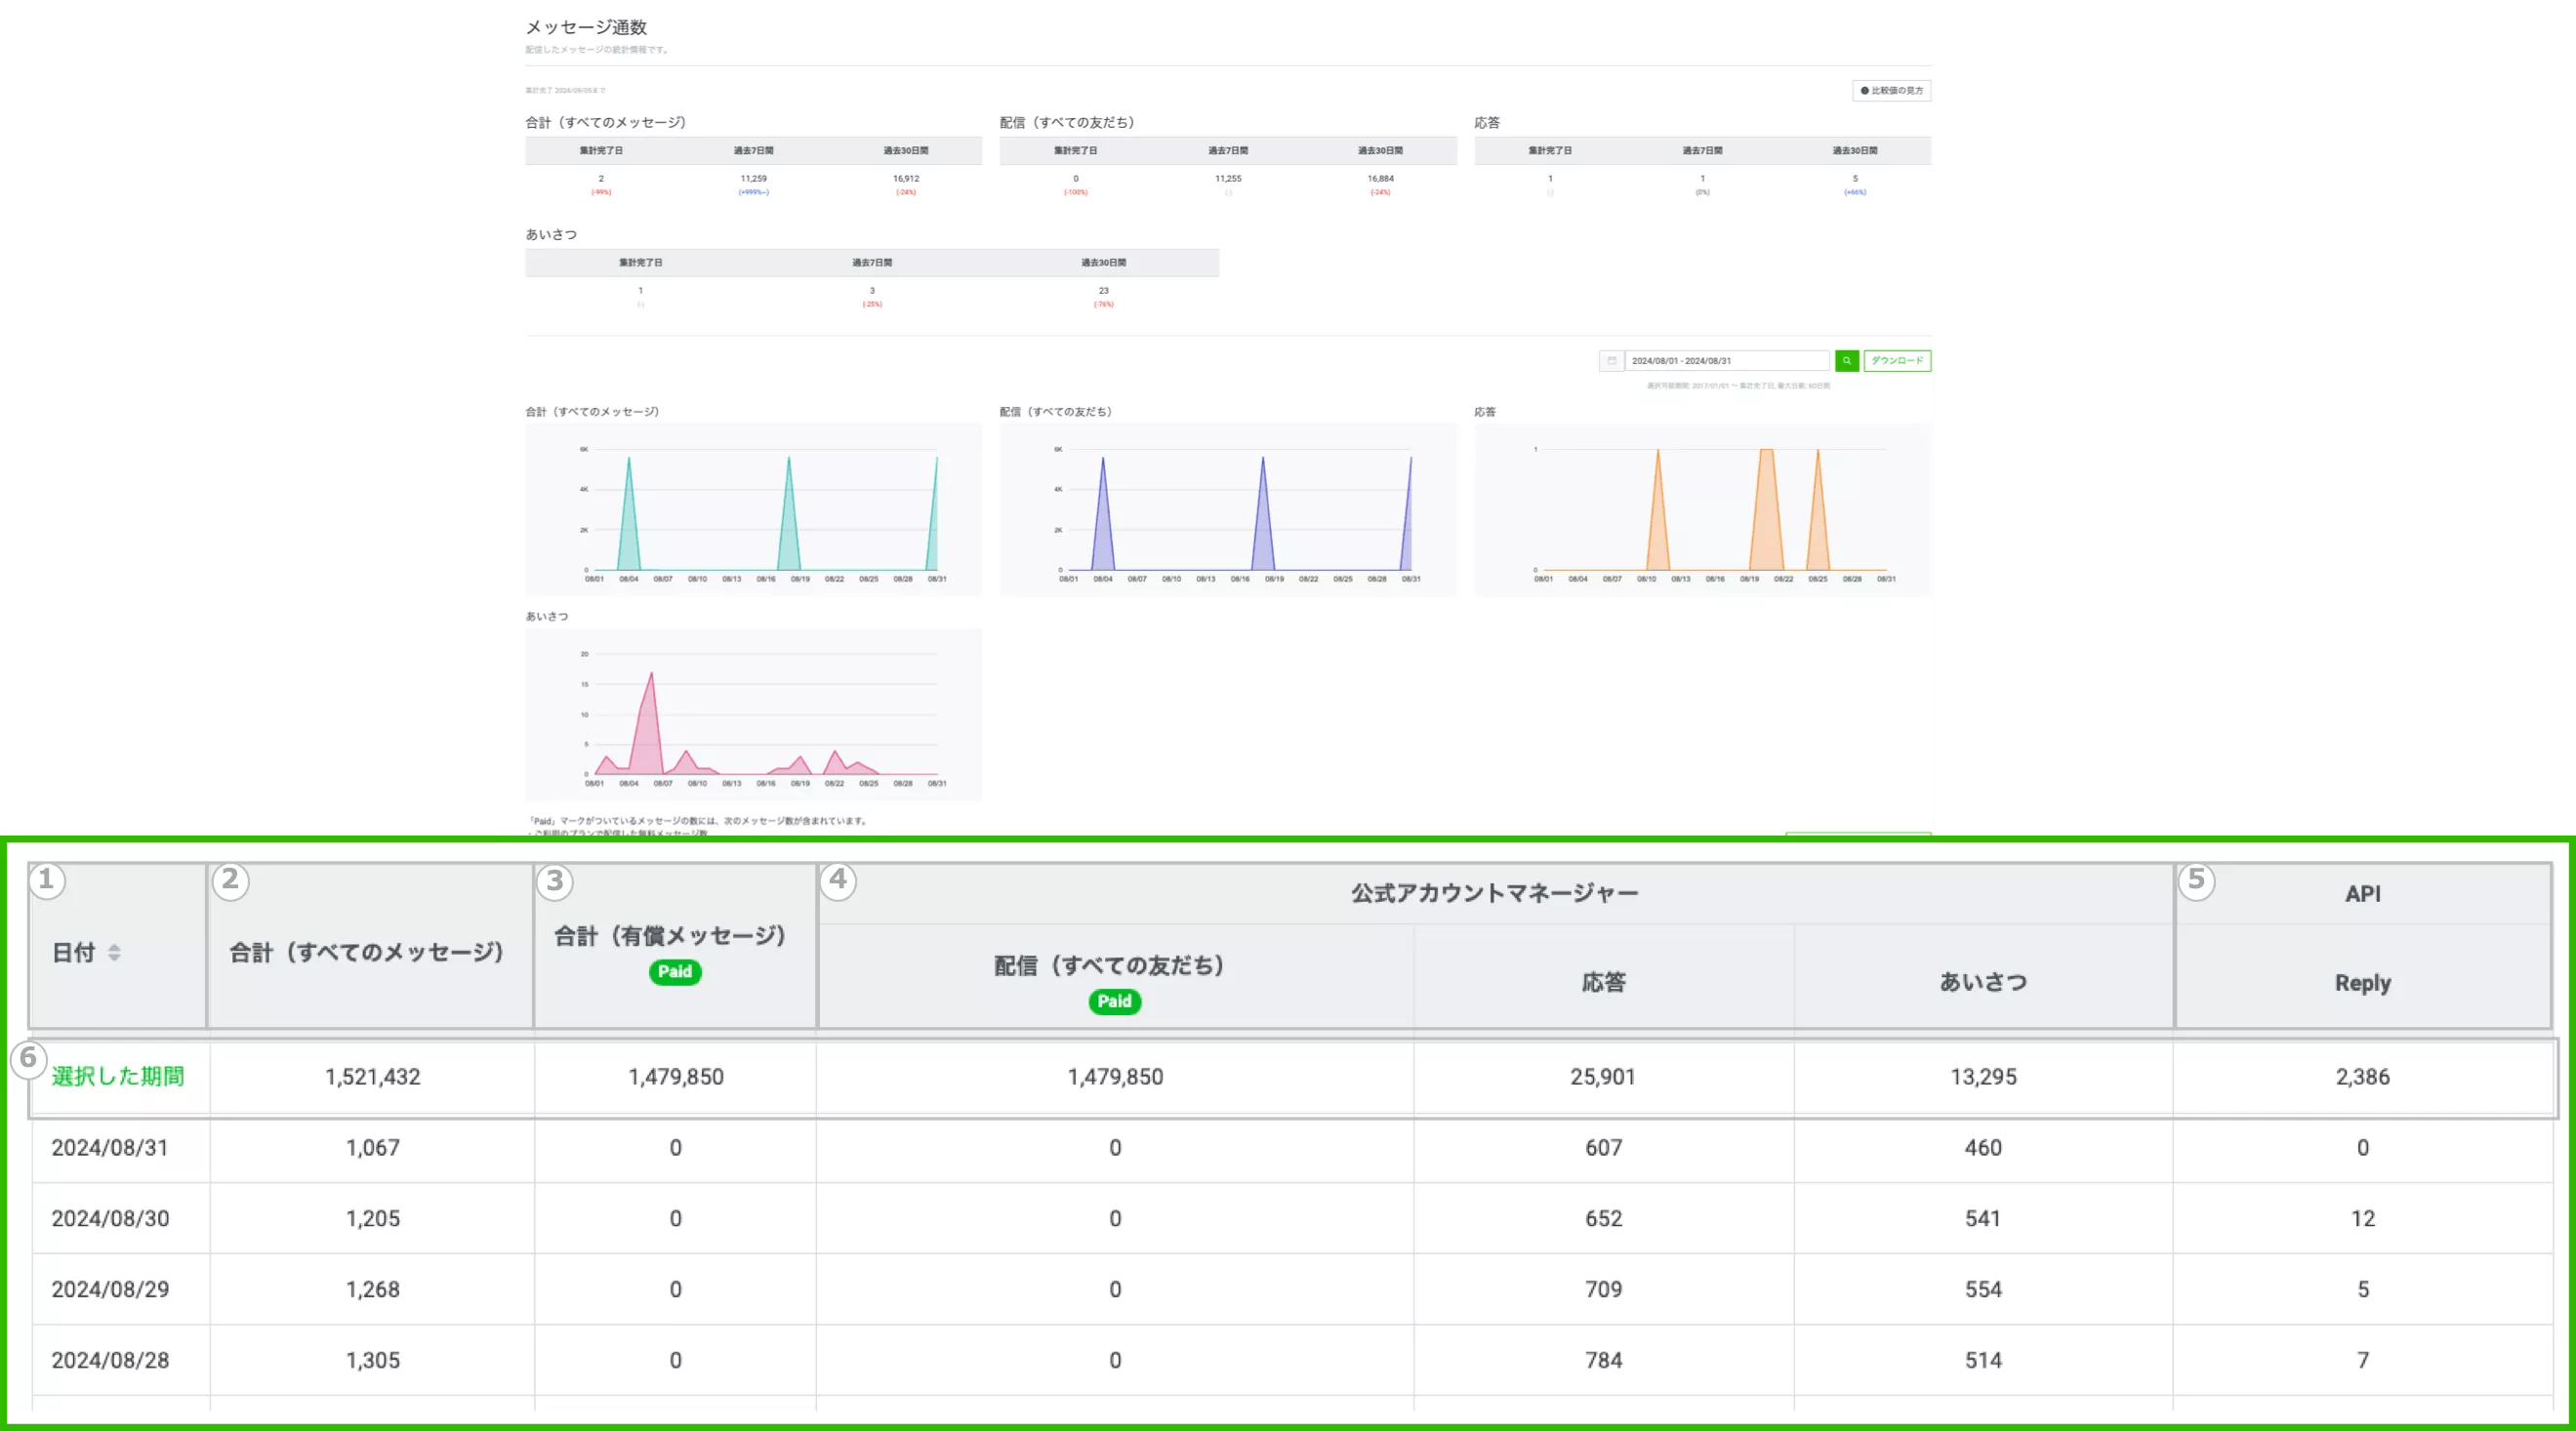This screenshot has height=1431, width=2576.
Task: Click the numbered circle 6 marker
Action: click(x=28, y=1059)
